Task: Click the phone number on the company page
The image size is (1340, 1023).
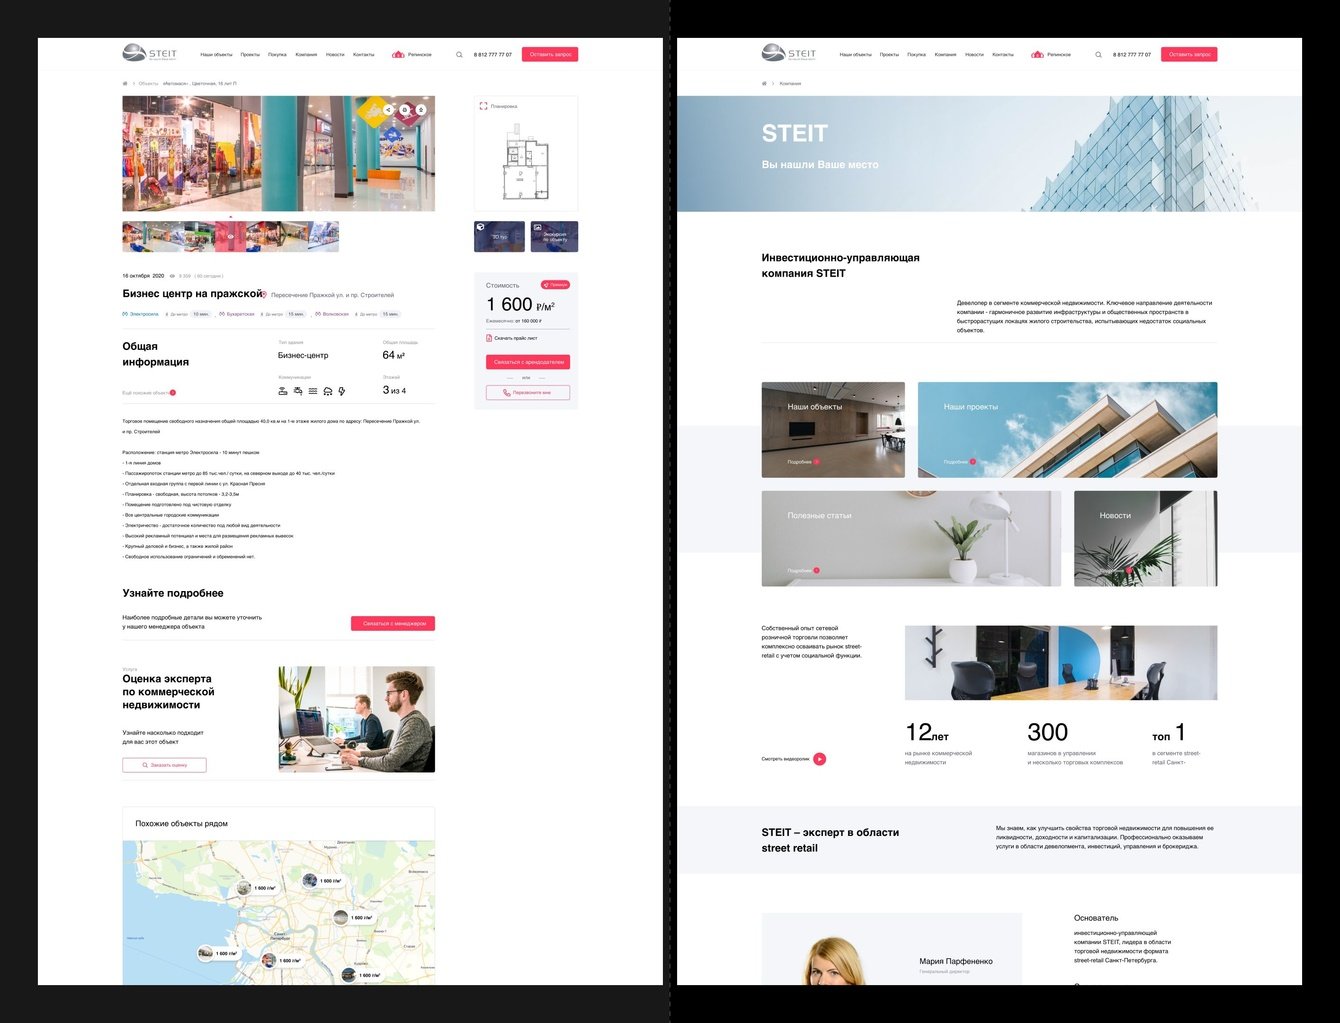Action: tap(1132, 55)
